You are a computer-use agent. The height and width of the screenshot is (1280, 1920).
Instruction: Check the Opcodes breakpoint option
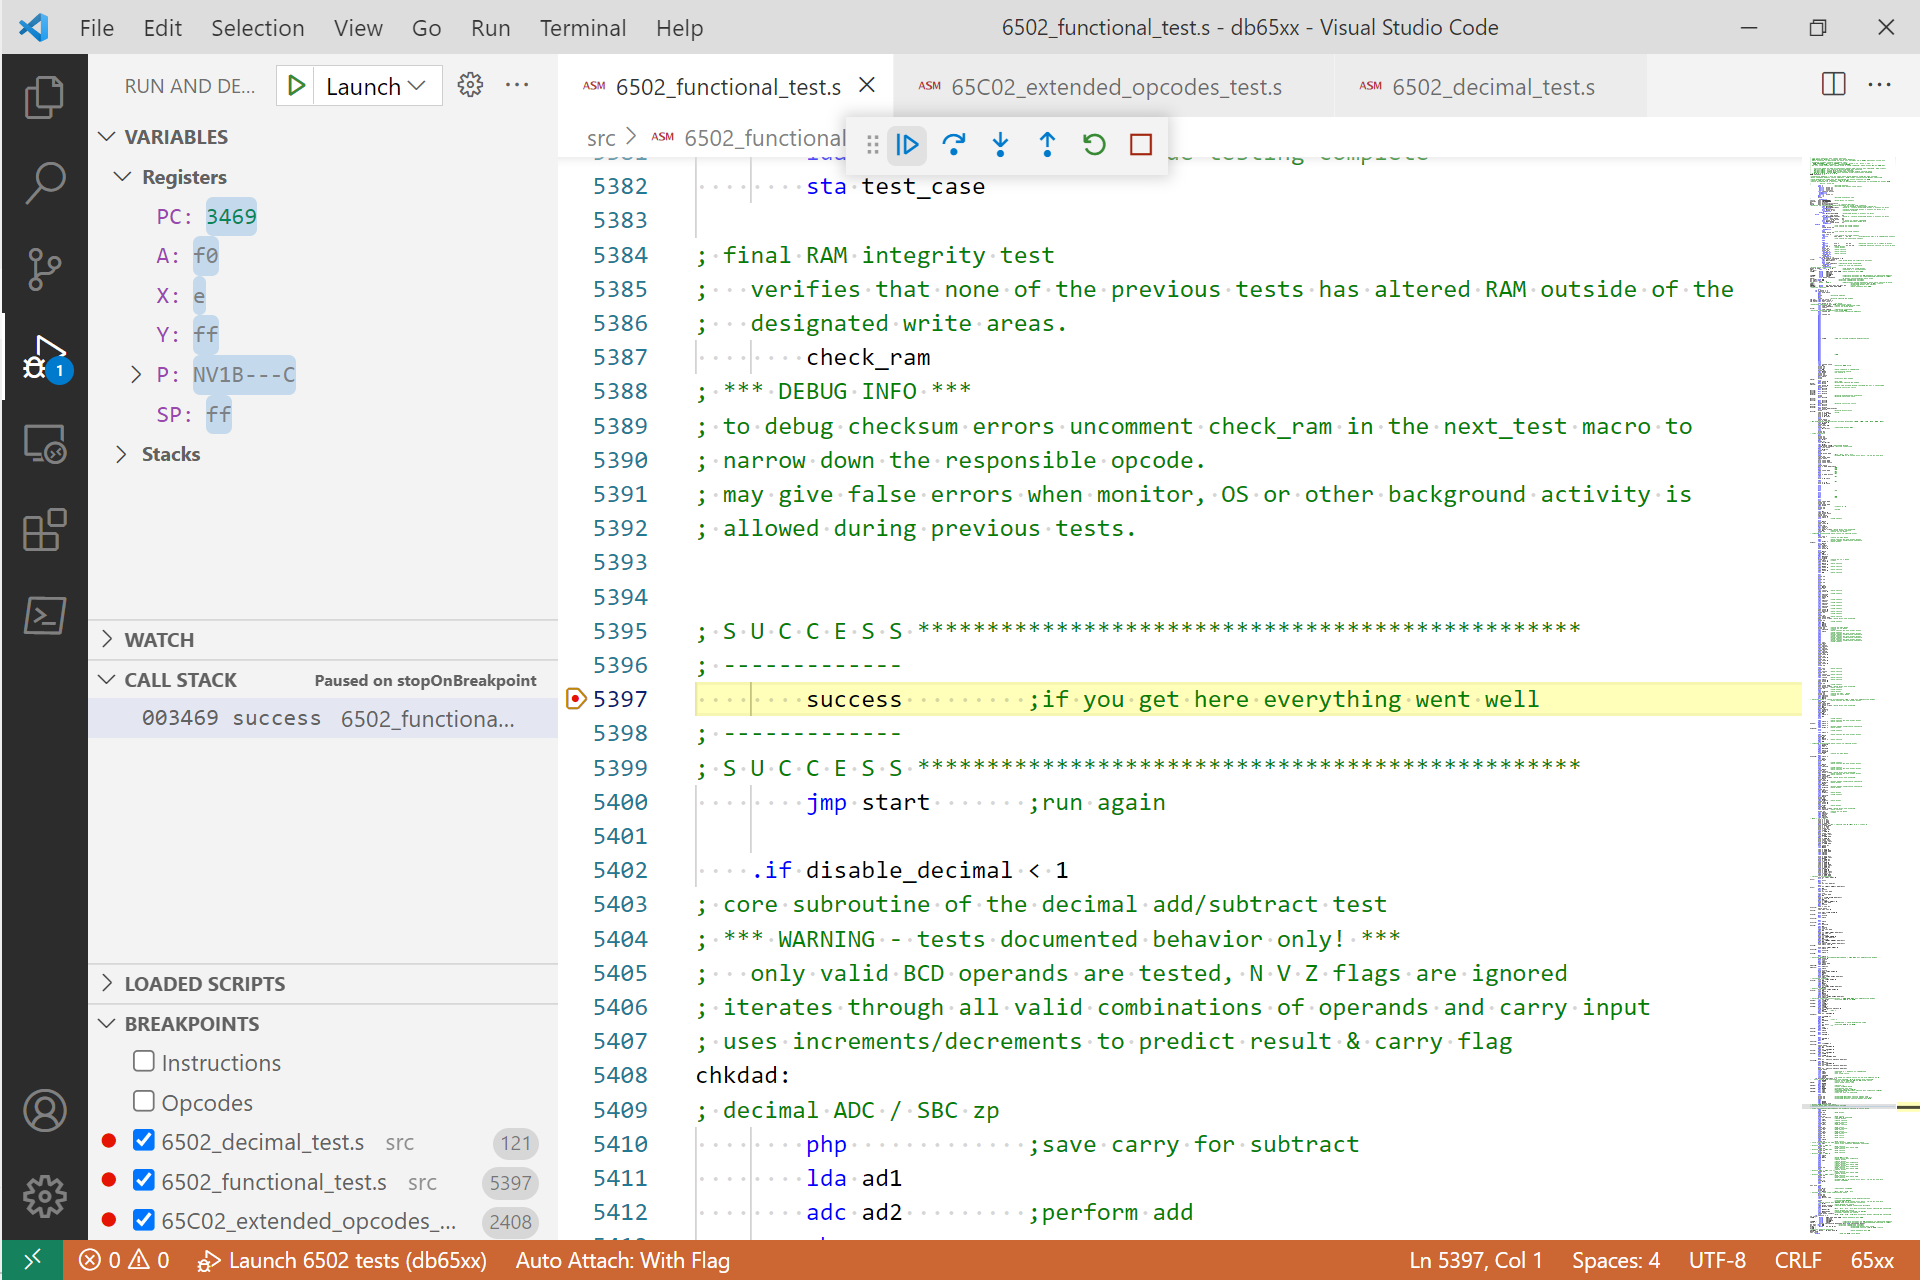[144, 1100]
